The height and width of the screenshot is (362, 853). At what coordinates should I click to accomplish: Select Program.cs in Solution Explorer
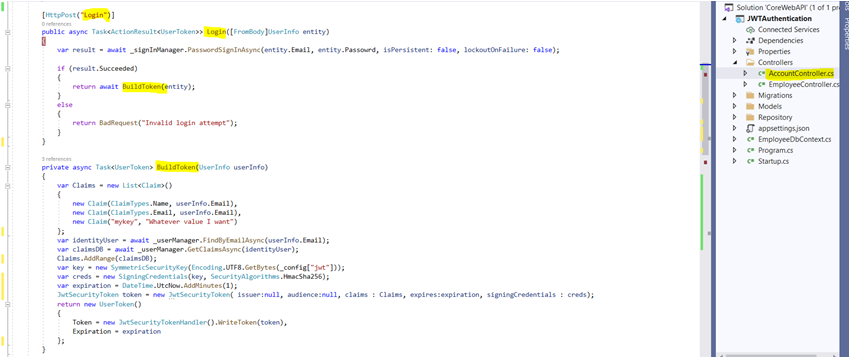click(775, 150)
